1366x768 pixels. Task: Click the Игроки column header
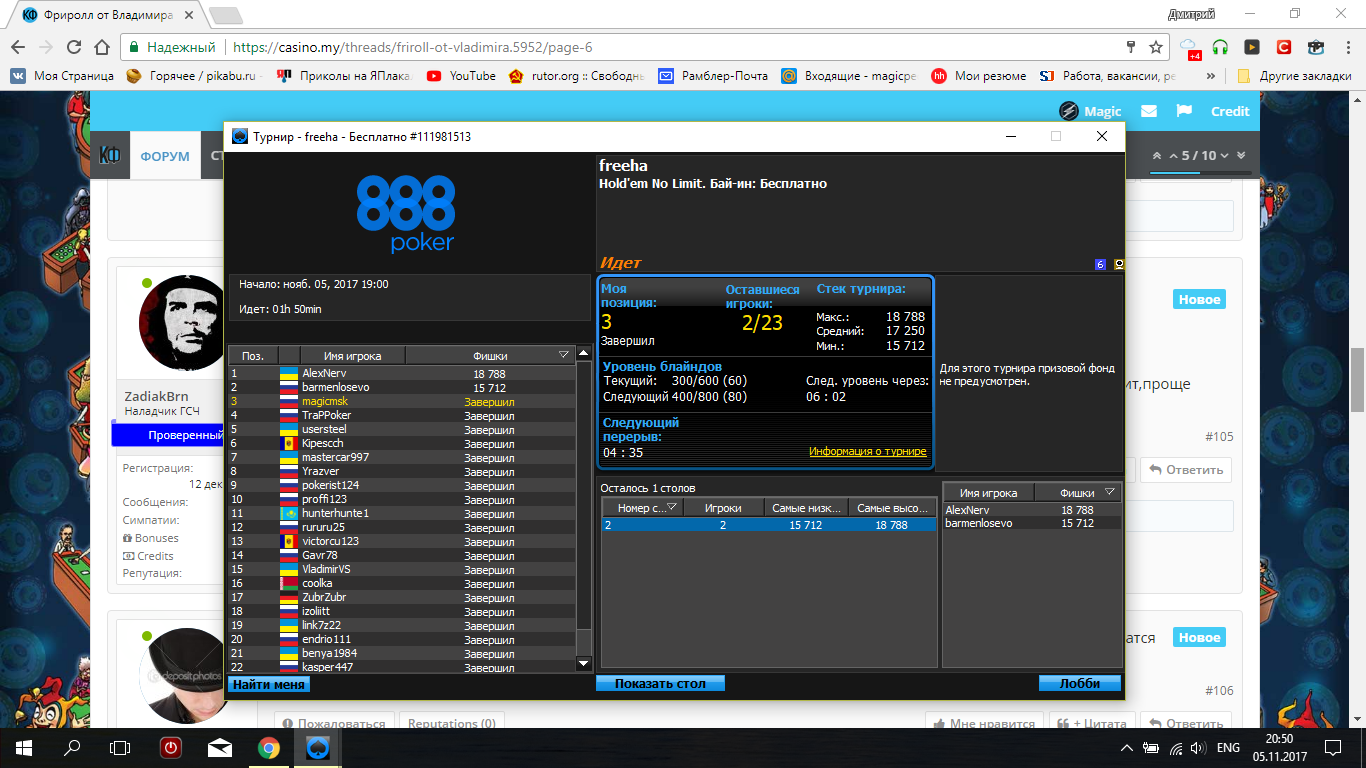click(x=723, y=508)
